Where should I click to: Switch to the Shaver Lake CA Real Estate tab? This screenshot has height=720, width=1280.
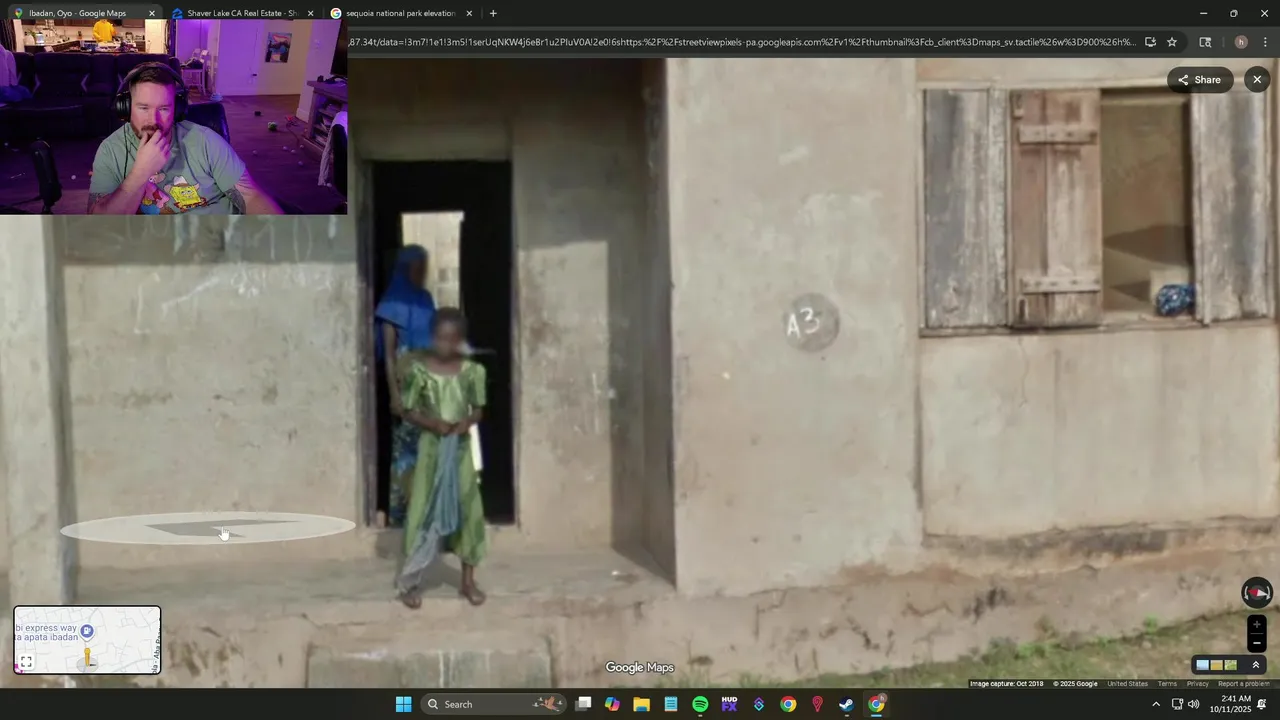coord(242,13)
